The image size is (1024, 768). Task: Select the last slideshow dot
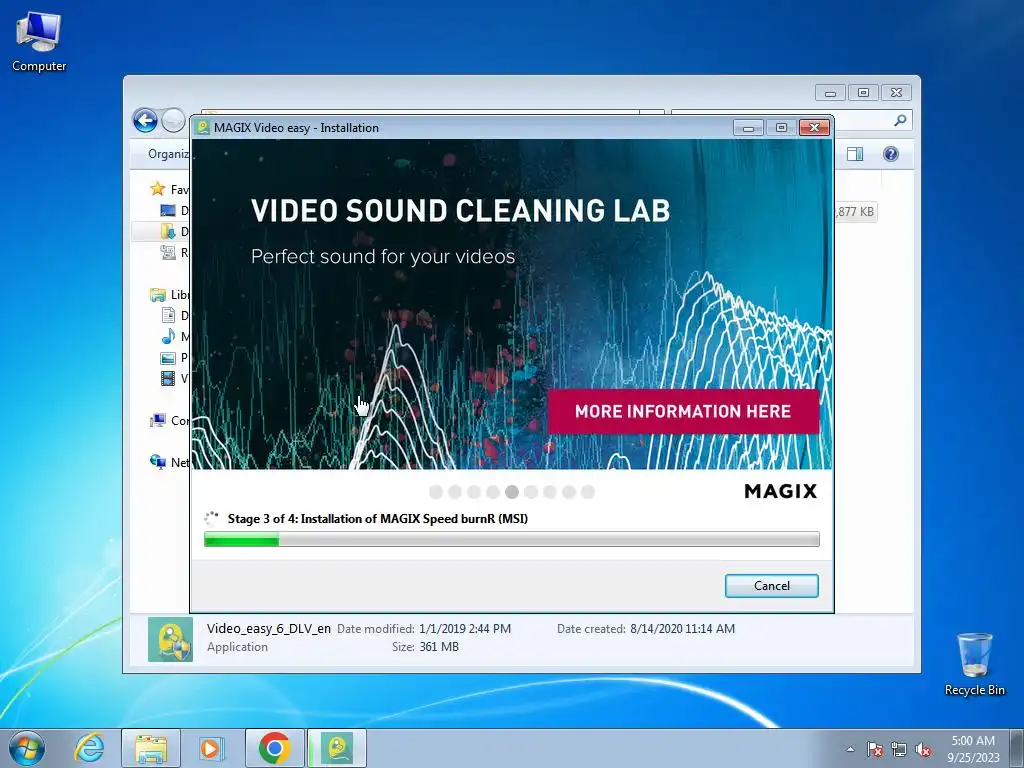(x=588, y=492)
